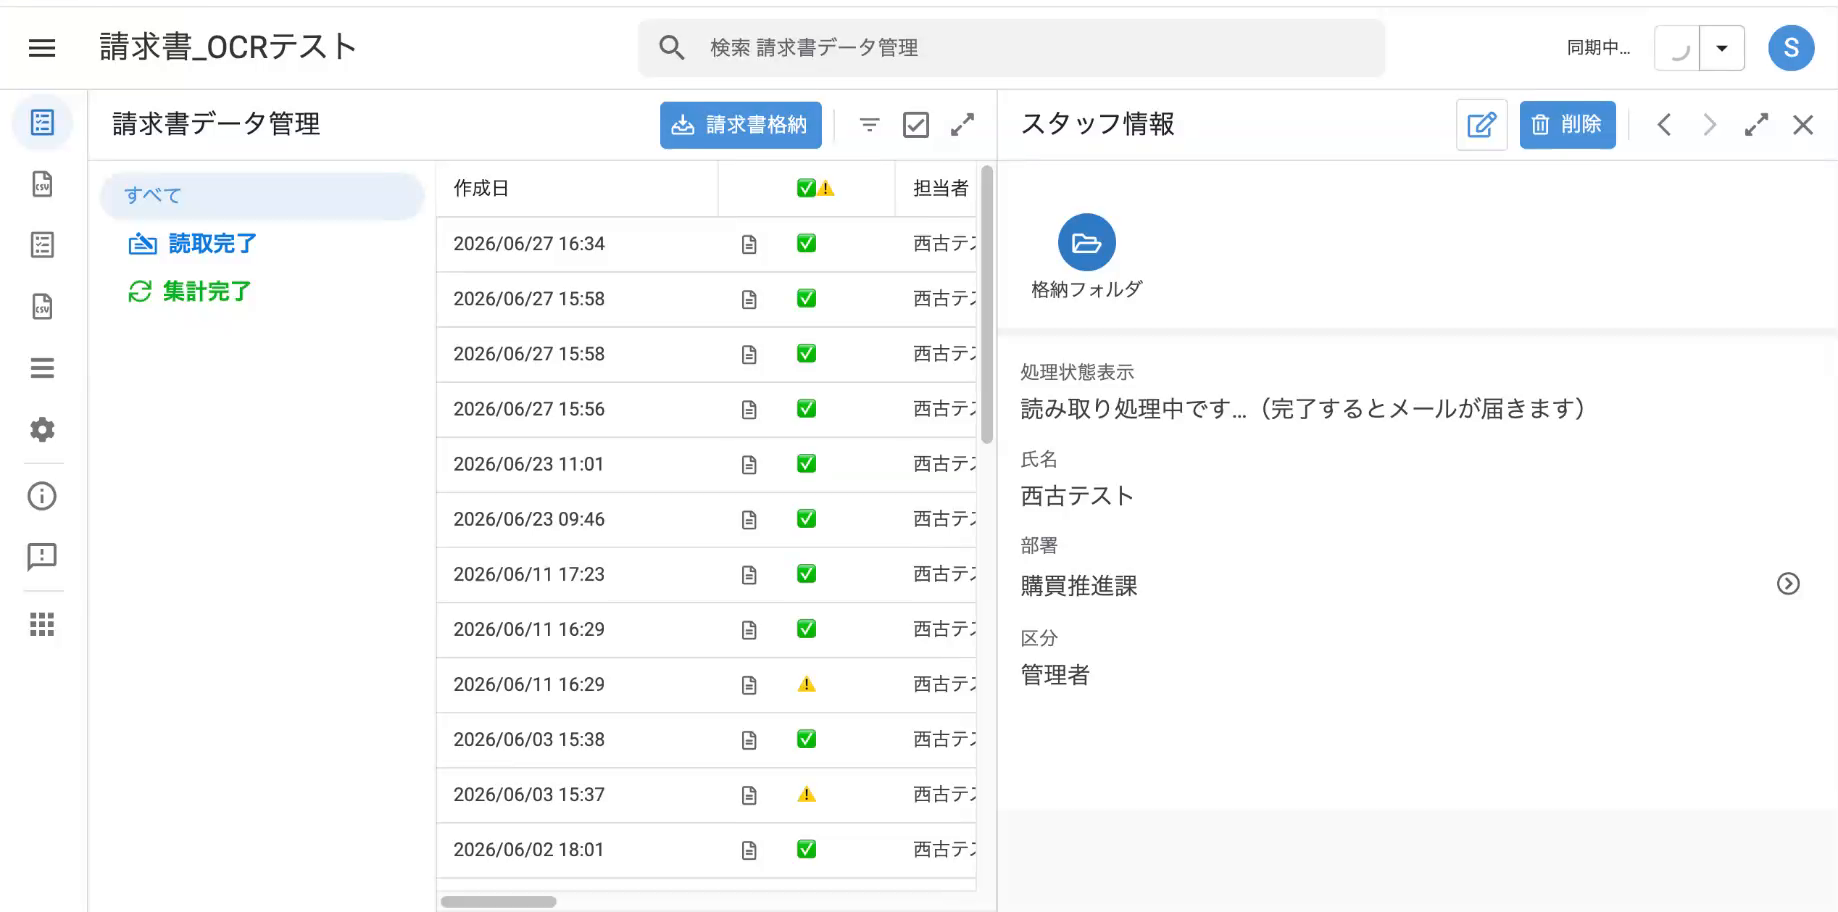Click green check status for 2026/06/27 15:56

(x=806, y=408)
